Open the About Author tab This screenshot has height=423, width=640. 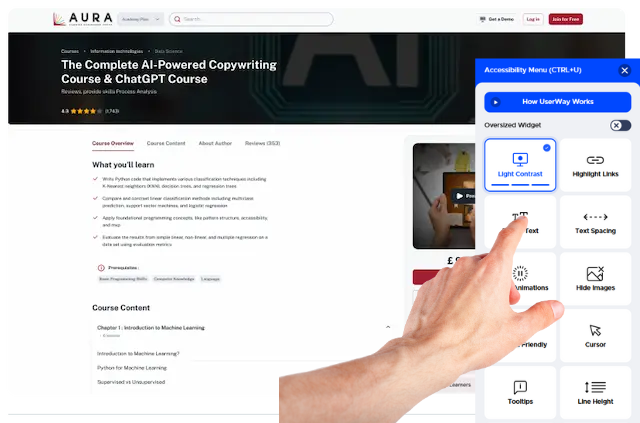click(215, 143)
